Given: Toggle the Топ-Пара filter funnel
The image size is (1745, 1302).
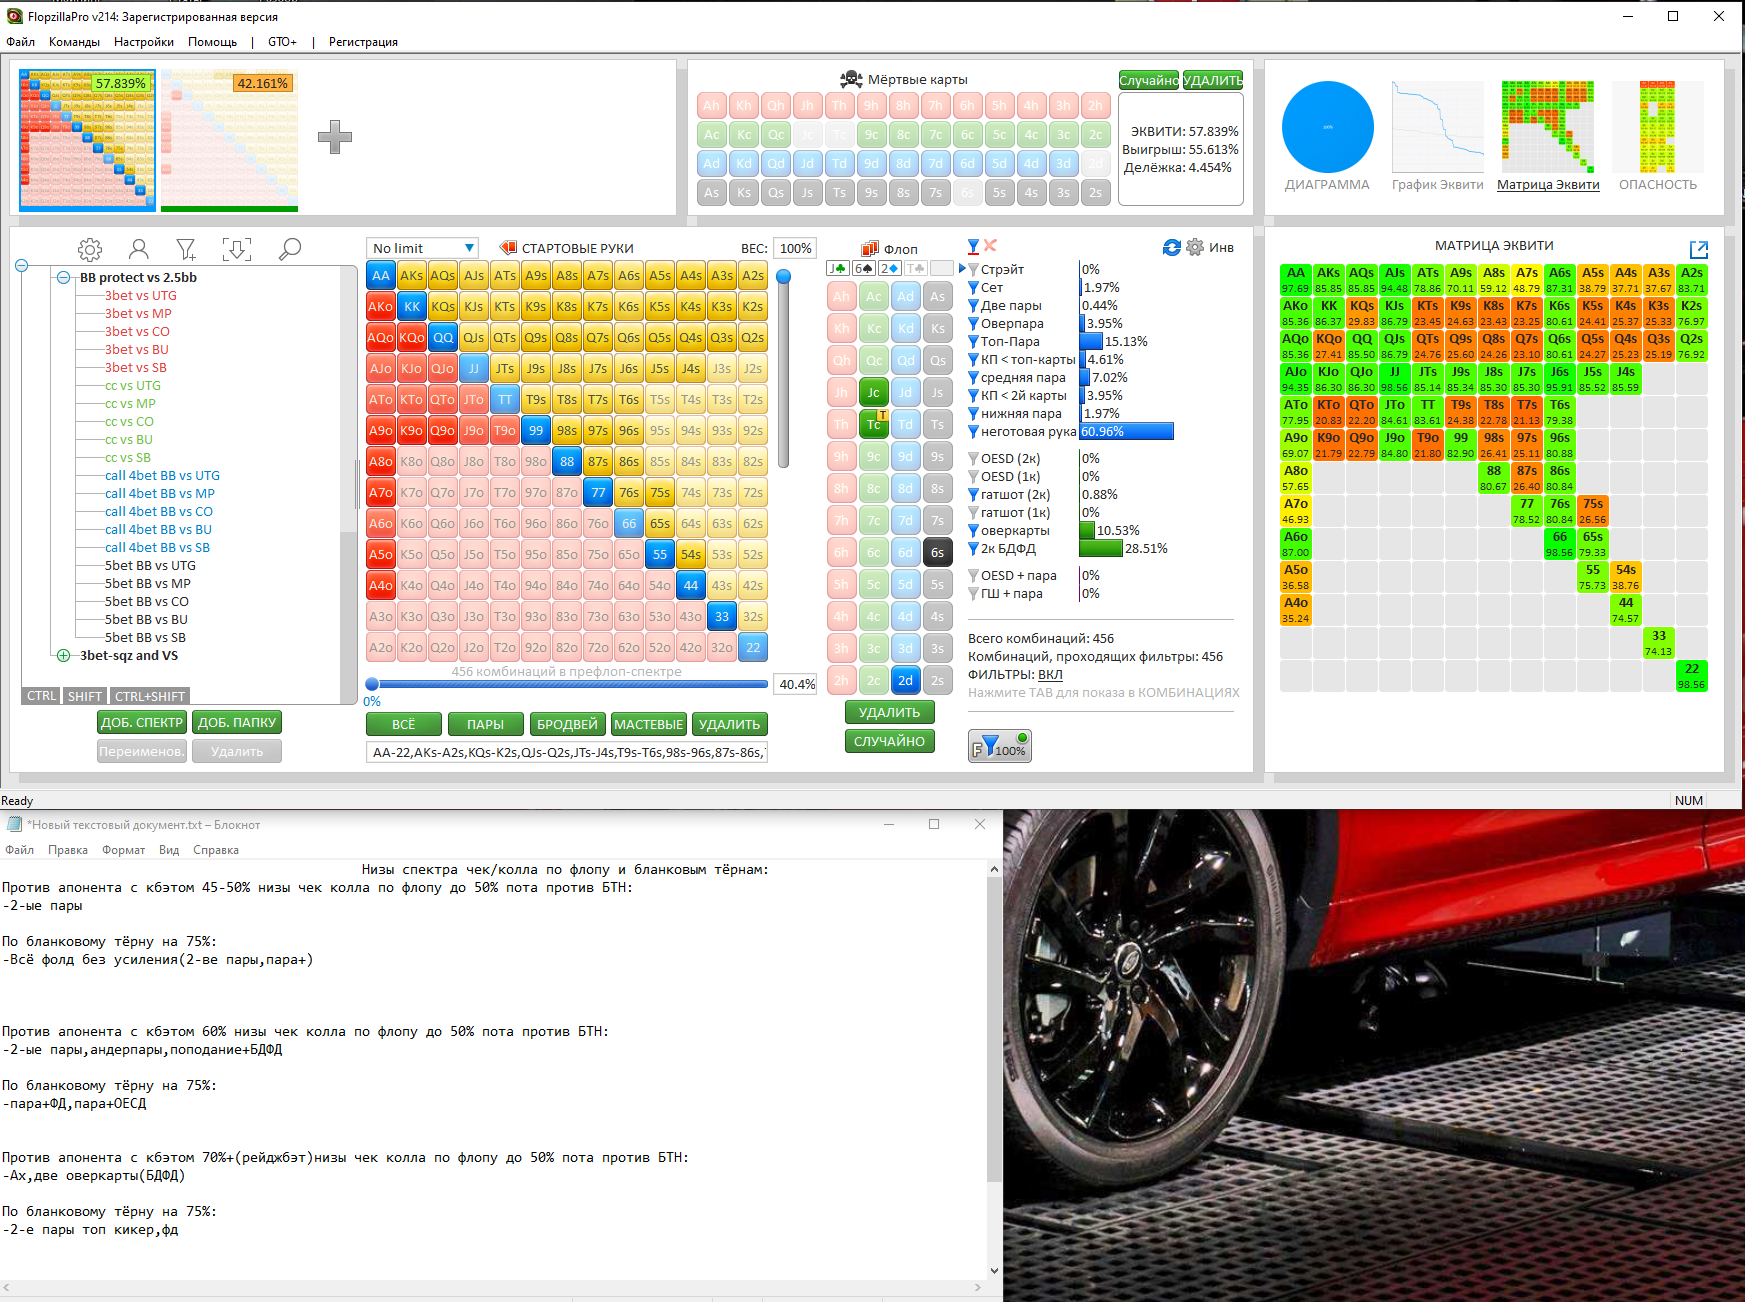Looking at the screenshot, I should pyautogui.click(x=973, y=342).
